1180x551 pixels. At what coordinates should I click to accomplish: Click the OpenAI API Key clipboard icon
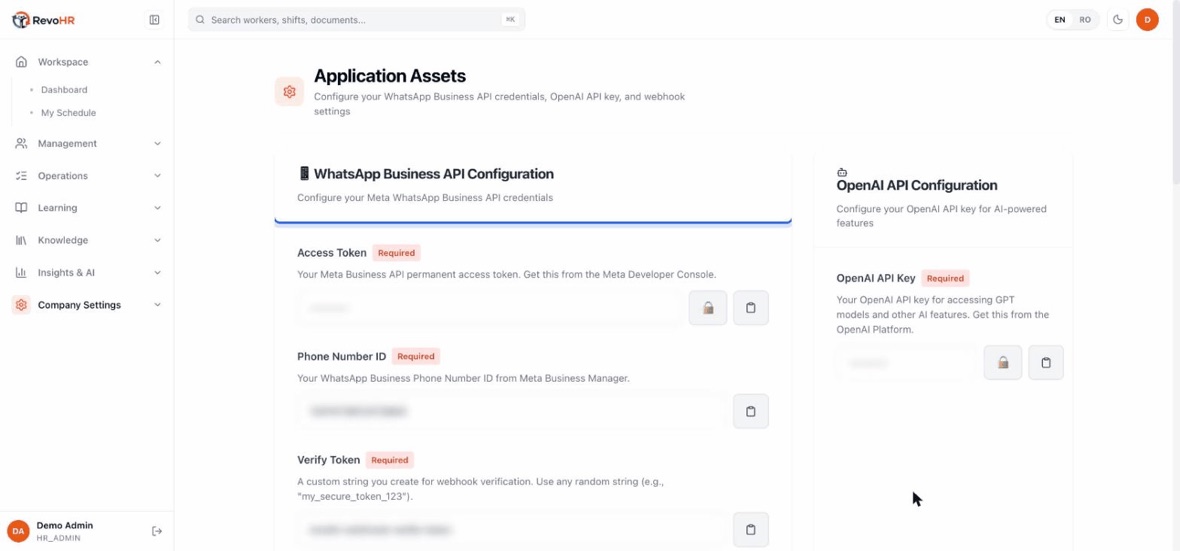[x=1045, y=362]
